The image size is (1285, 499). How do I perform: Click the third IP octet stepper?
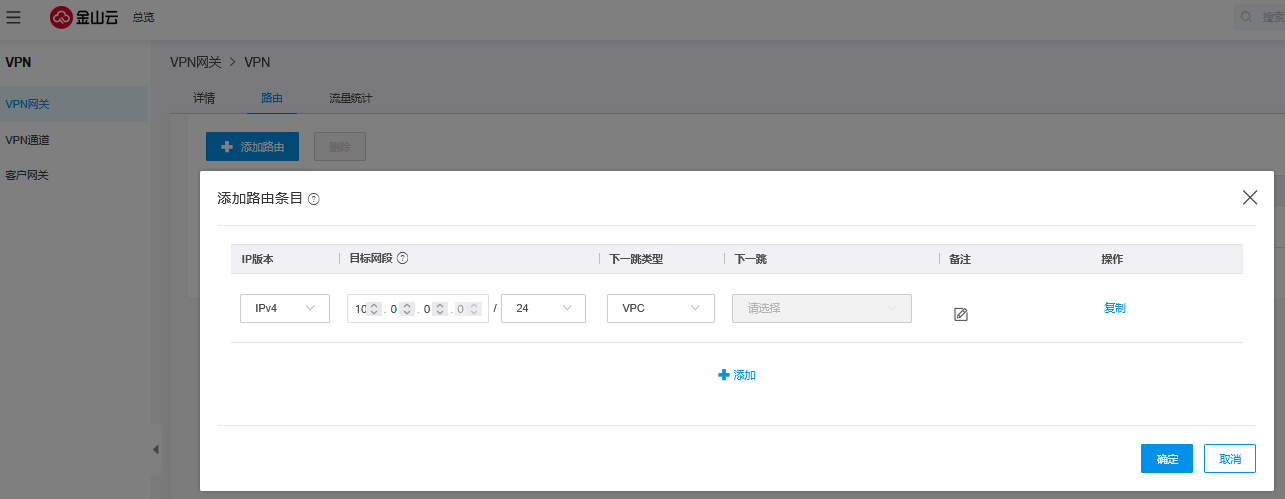pyautogui.click(x=440, y=309)
